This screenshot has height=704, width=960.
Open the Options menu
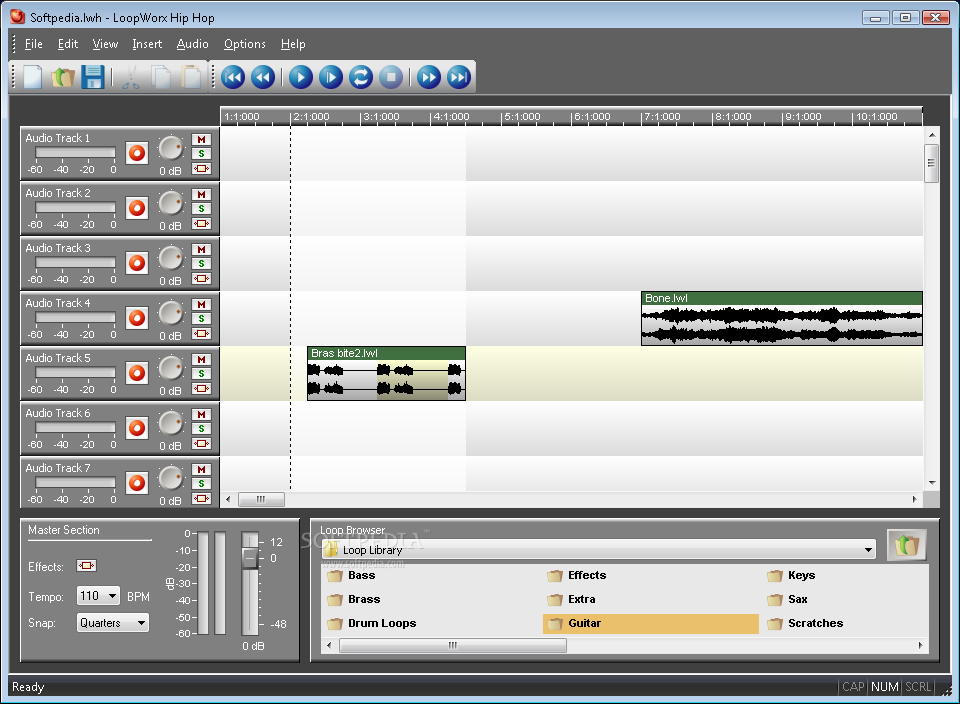point(244,44)
